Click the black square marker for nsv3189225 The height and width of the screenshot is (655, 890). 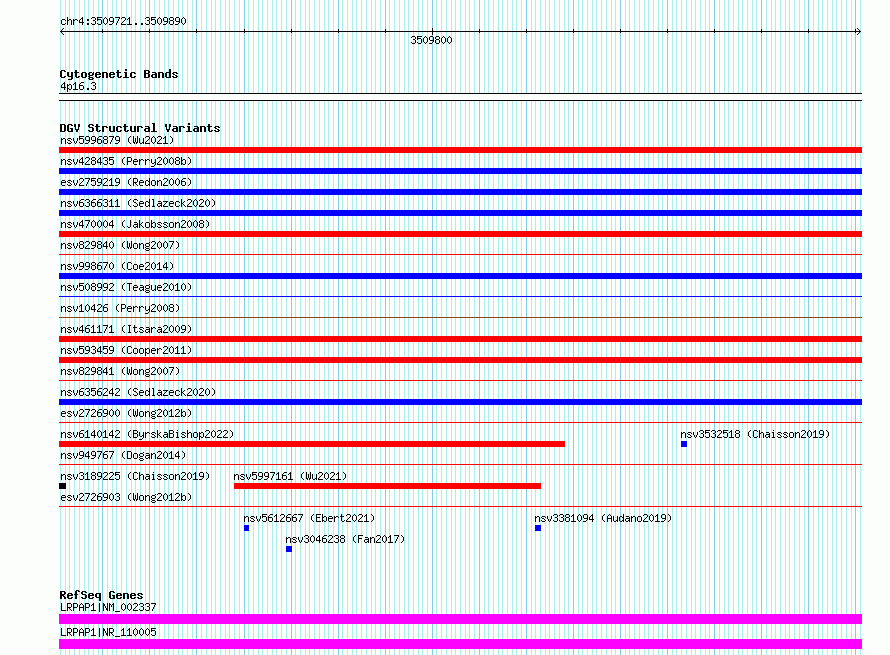[x=62, y=486]
